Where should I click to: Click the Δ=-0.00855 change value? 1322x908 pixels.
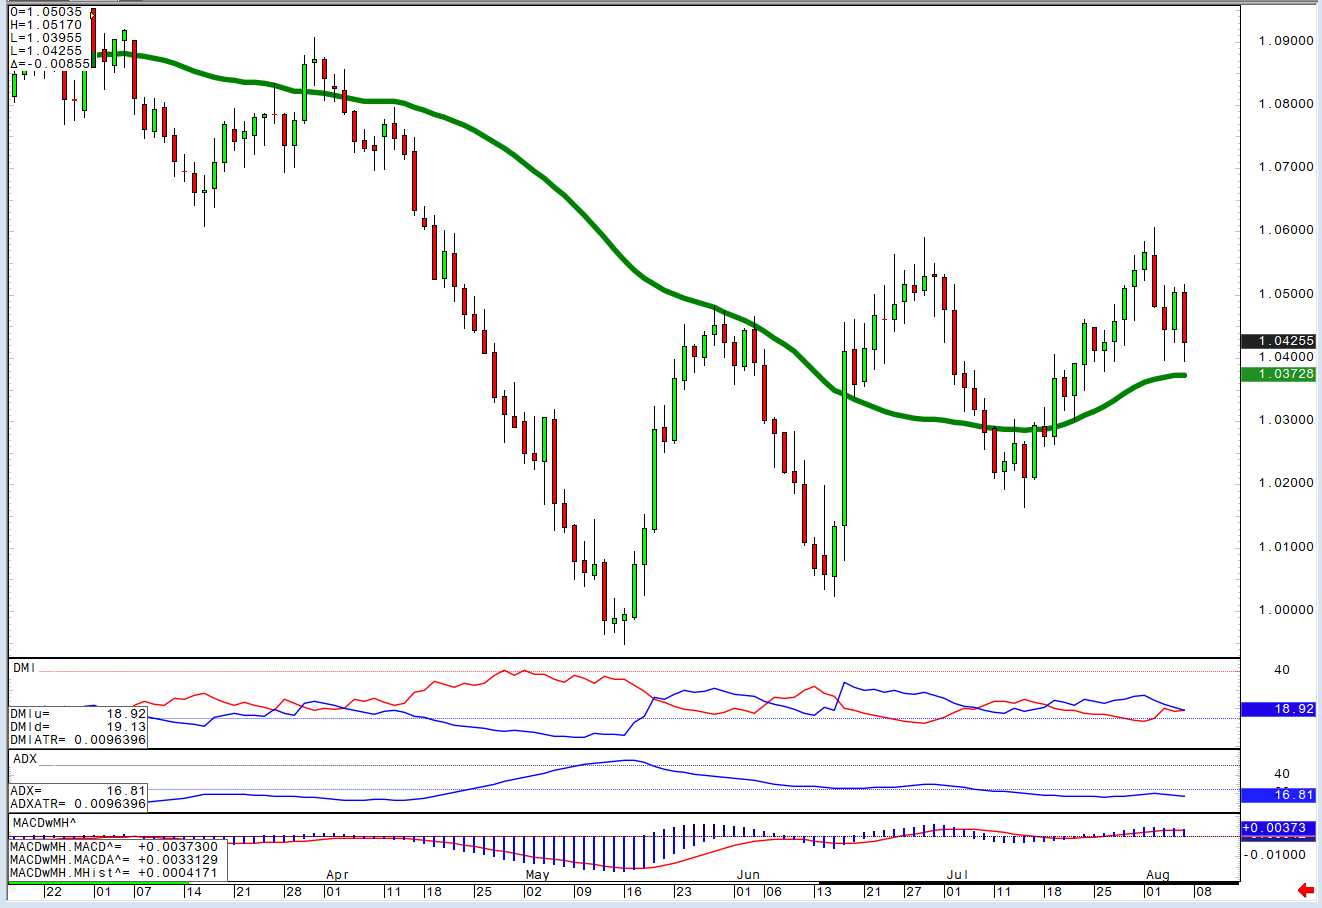pyautogui.click(x=50, y=64)
